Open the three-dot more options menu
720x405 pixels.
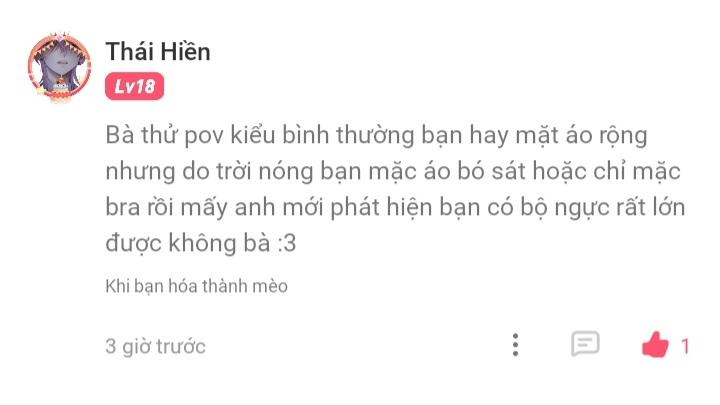[515, 345]
